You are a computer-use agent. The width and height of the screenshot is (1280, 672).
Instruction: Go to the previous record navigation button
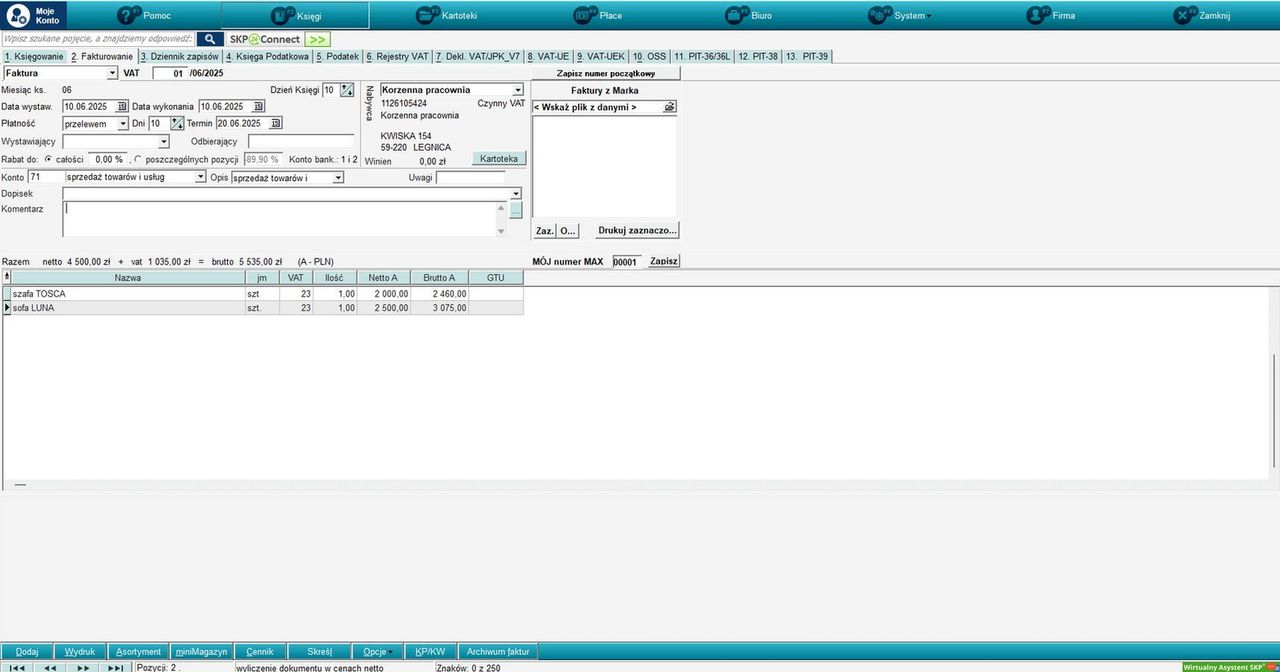coord(50,667)
